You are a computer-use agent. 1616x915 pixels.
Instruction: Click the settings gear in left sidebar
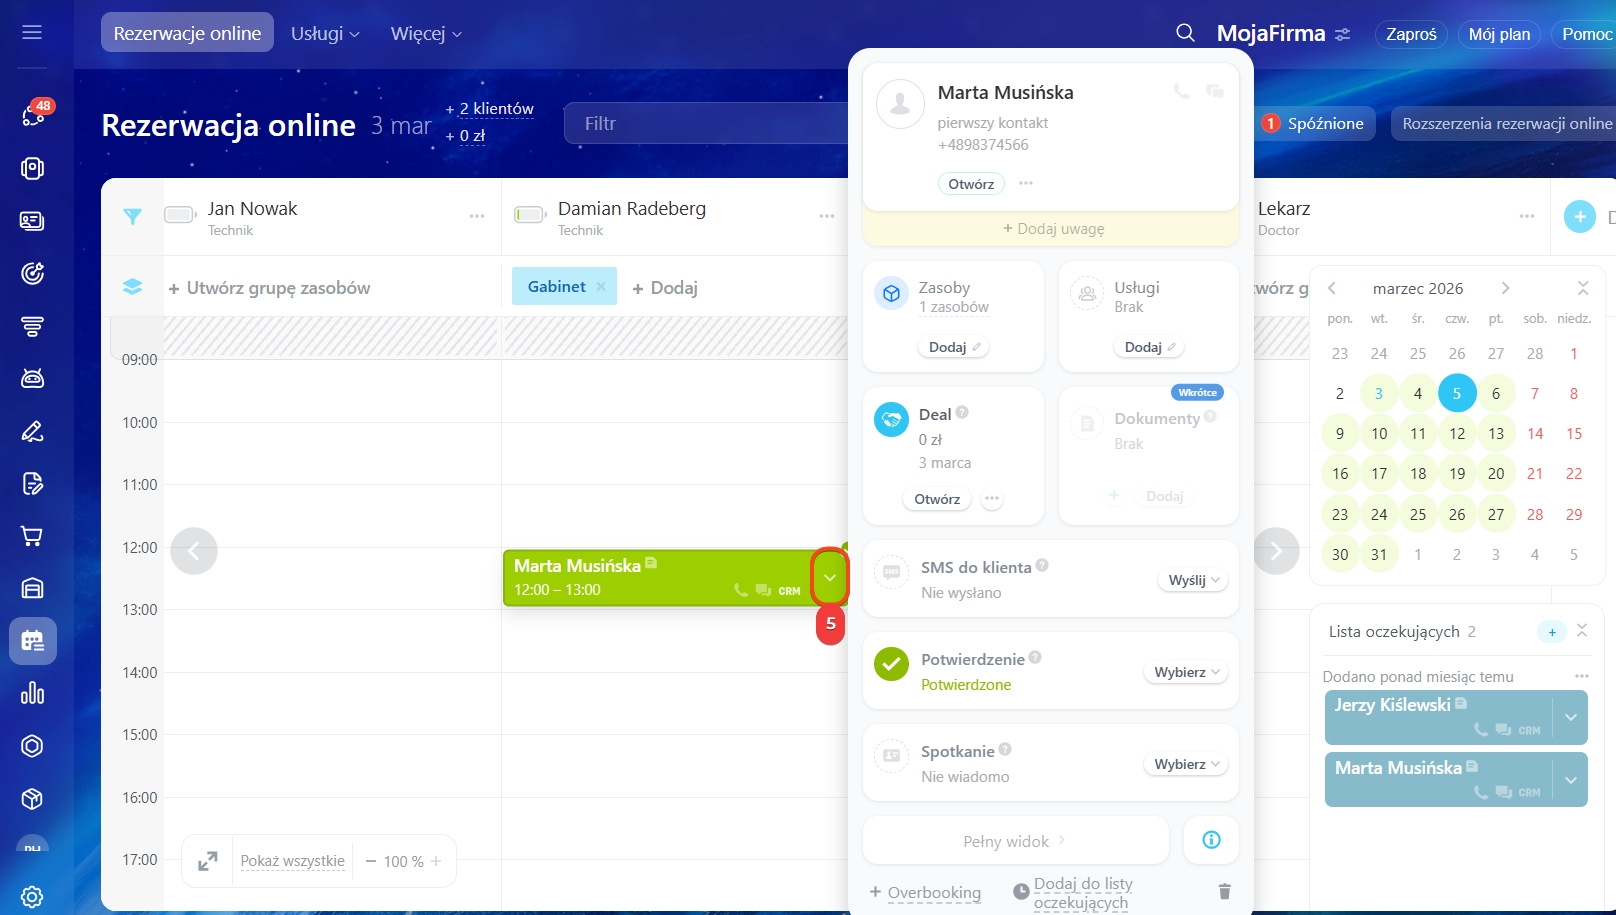(32, 896)
